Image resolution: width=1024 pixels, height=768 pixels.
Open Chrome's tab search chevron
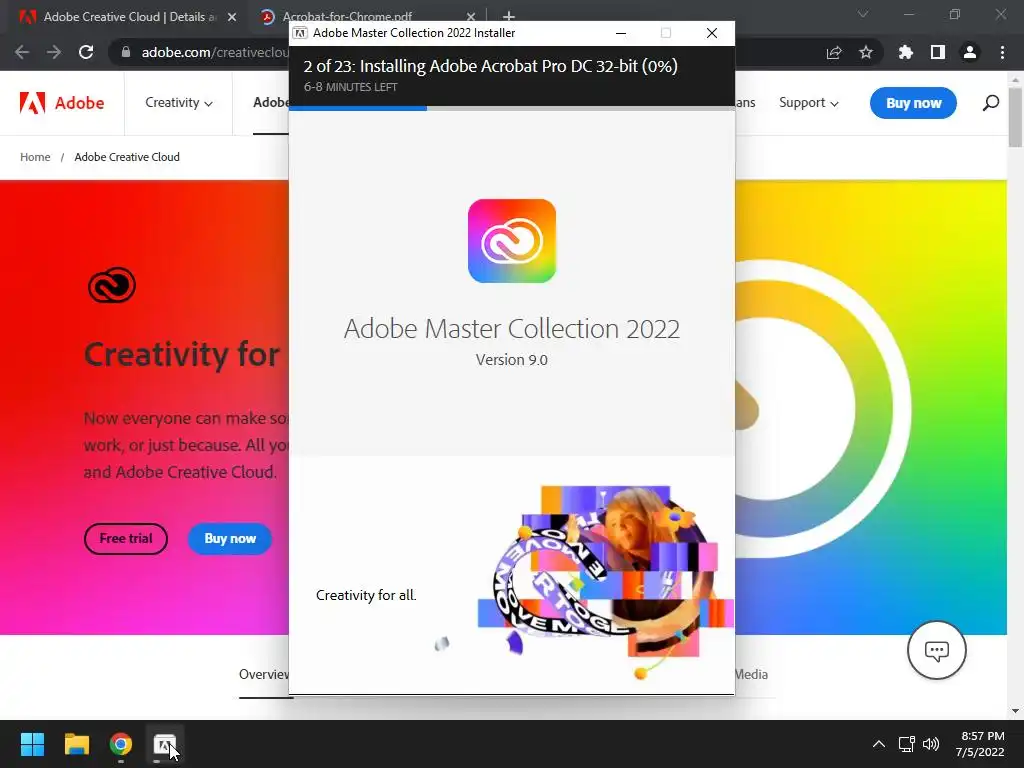tap(863, 14)
